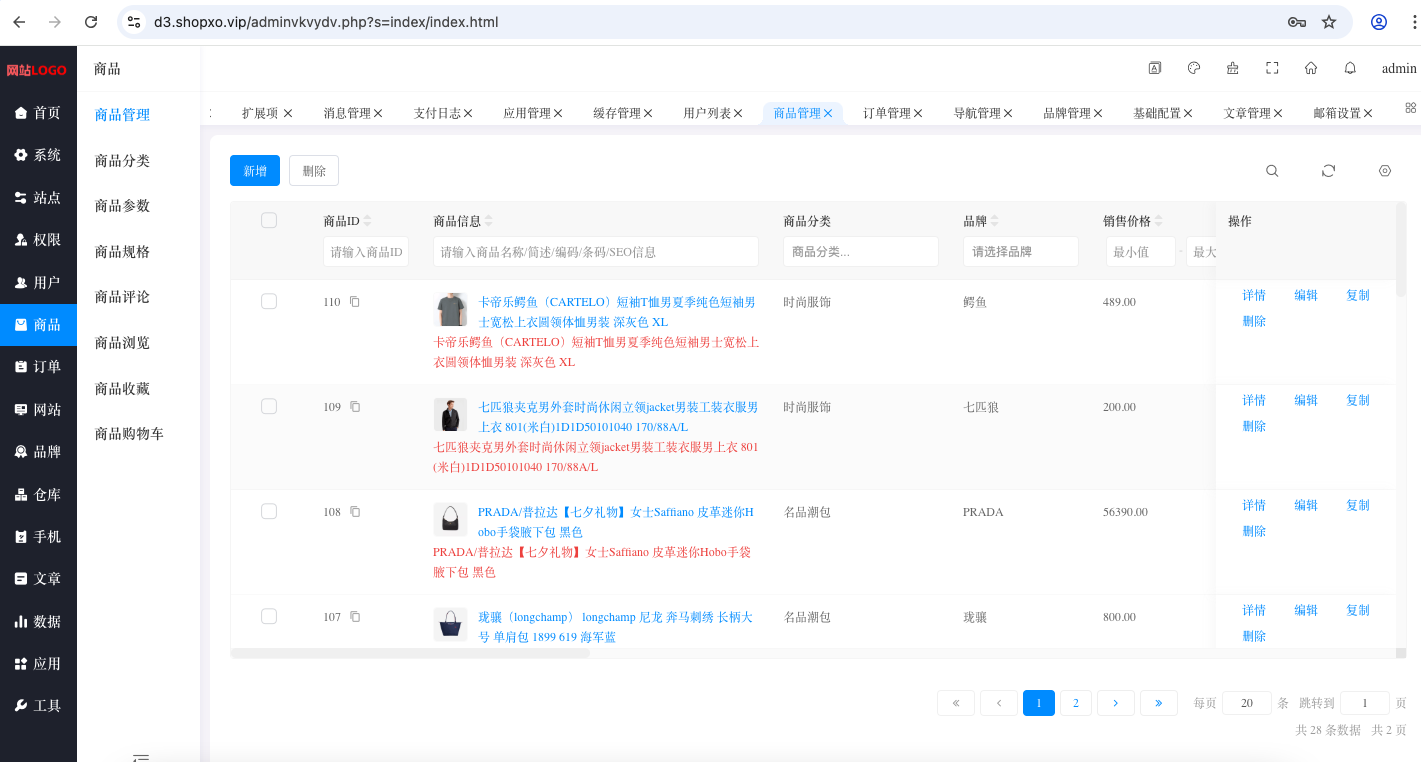Screen dimensions: 1421x762
Task: Click the password key icon in address bar
Action: [1297, 22]
